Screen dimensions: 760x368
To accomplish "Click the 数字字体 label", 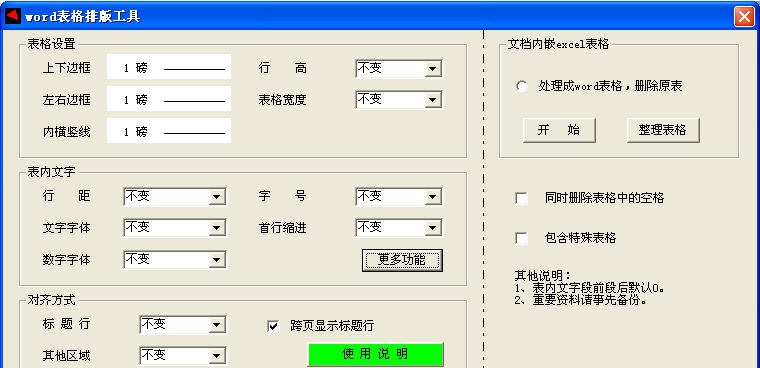I will 66,260.
